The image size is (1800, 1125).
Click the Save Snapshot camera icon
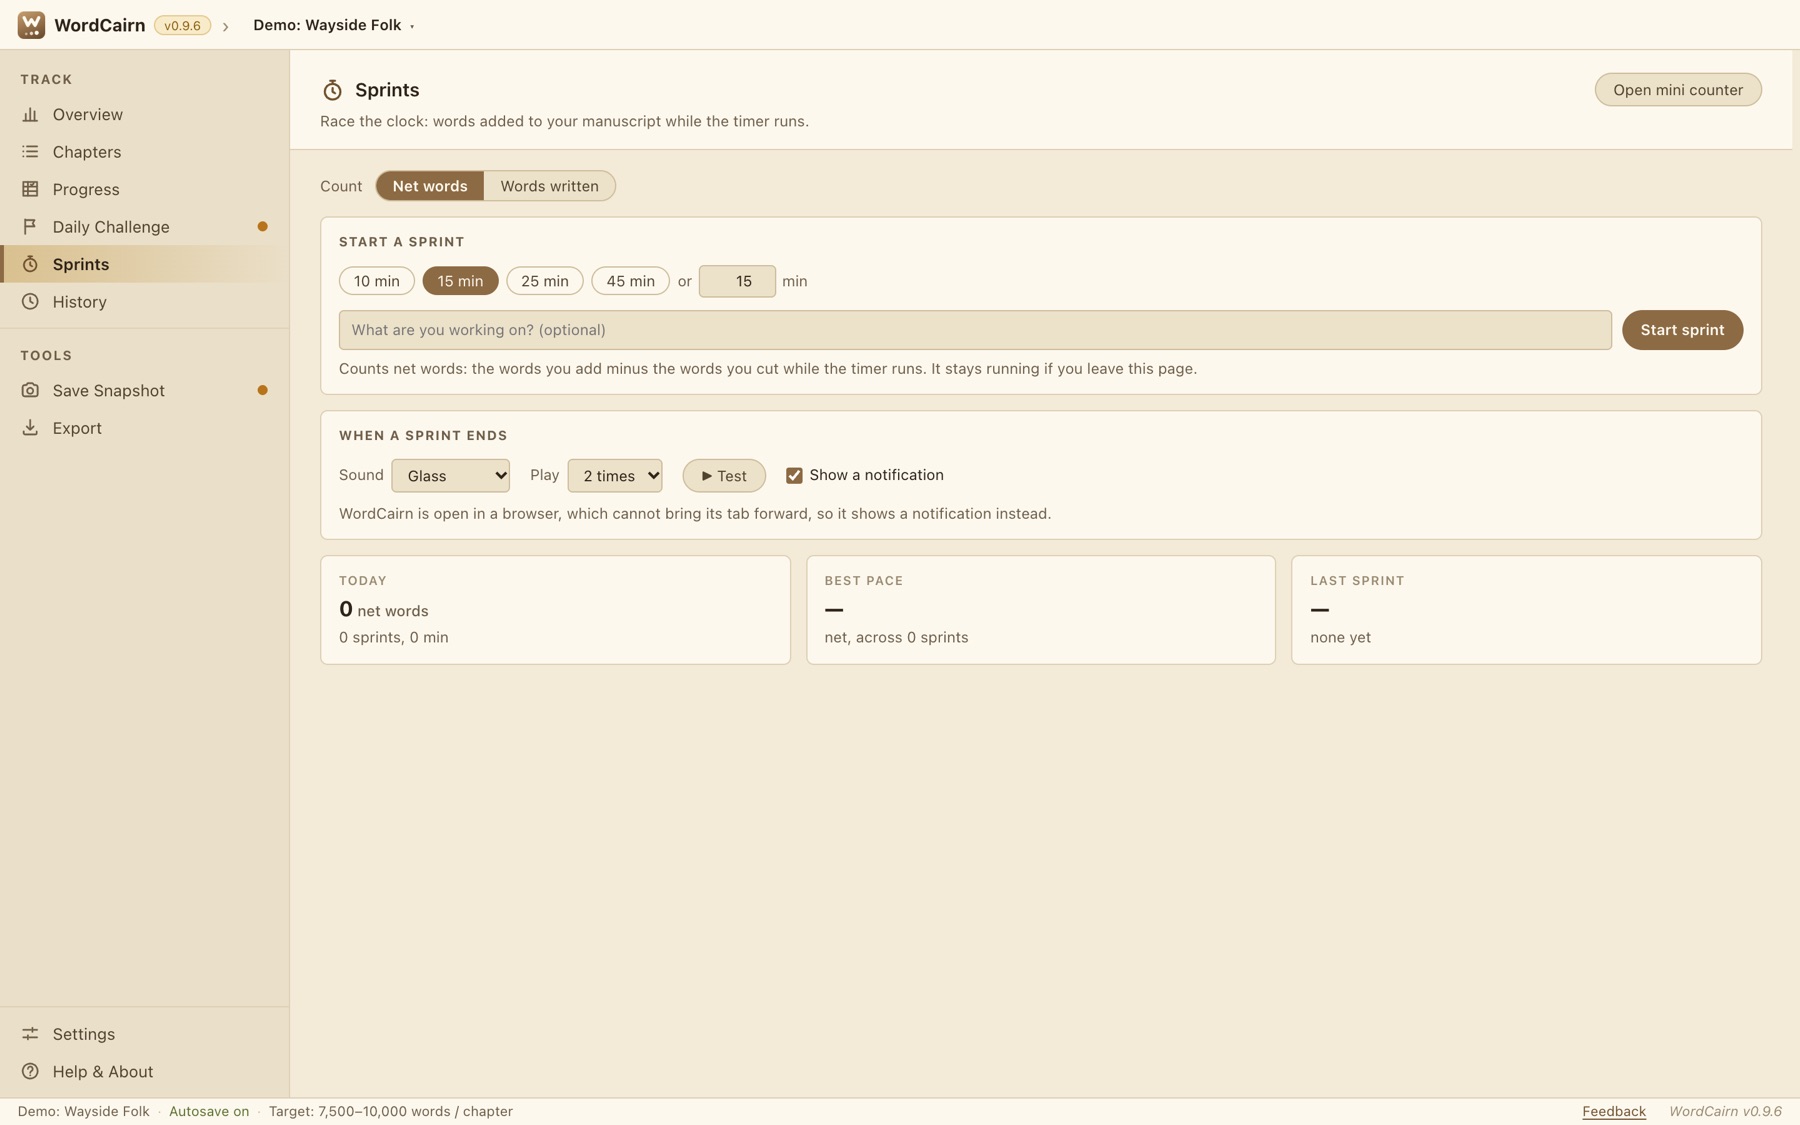point(30,390)
